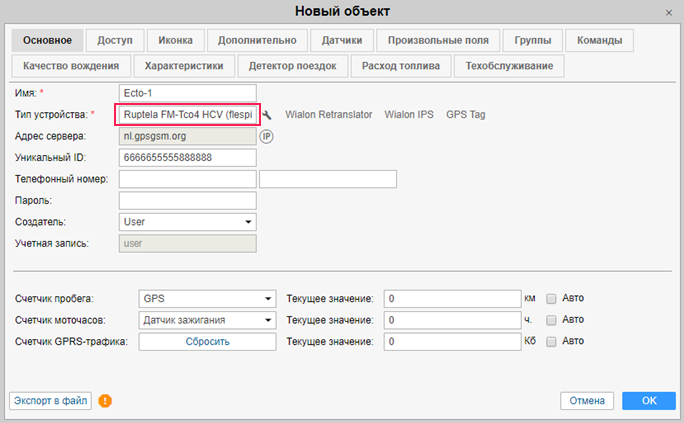Screen dimensions: 684x423
Task: Click the Уникальный ID input field
Action: click(x=187, y=157)
